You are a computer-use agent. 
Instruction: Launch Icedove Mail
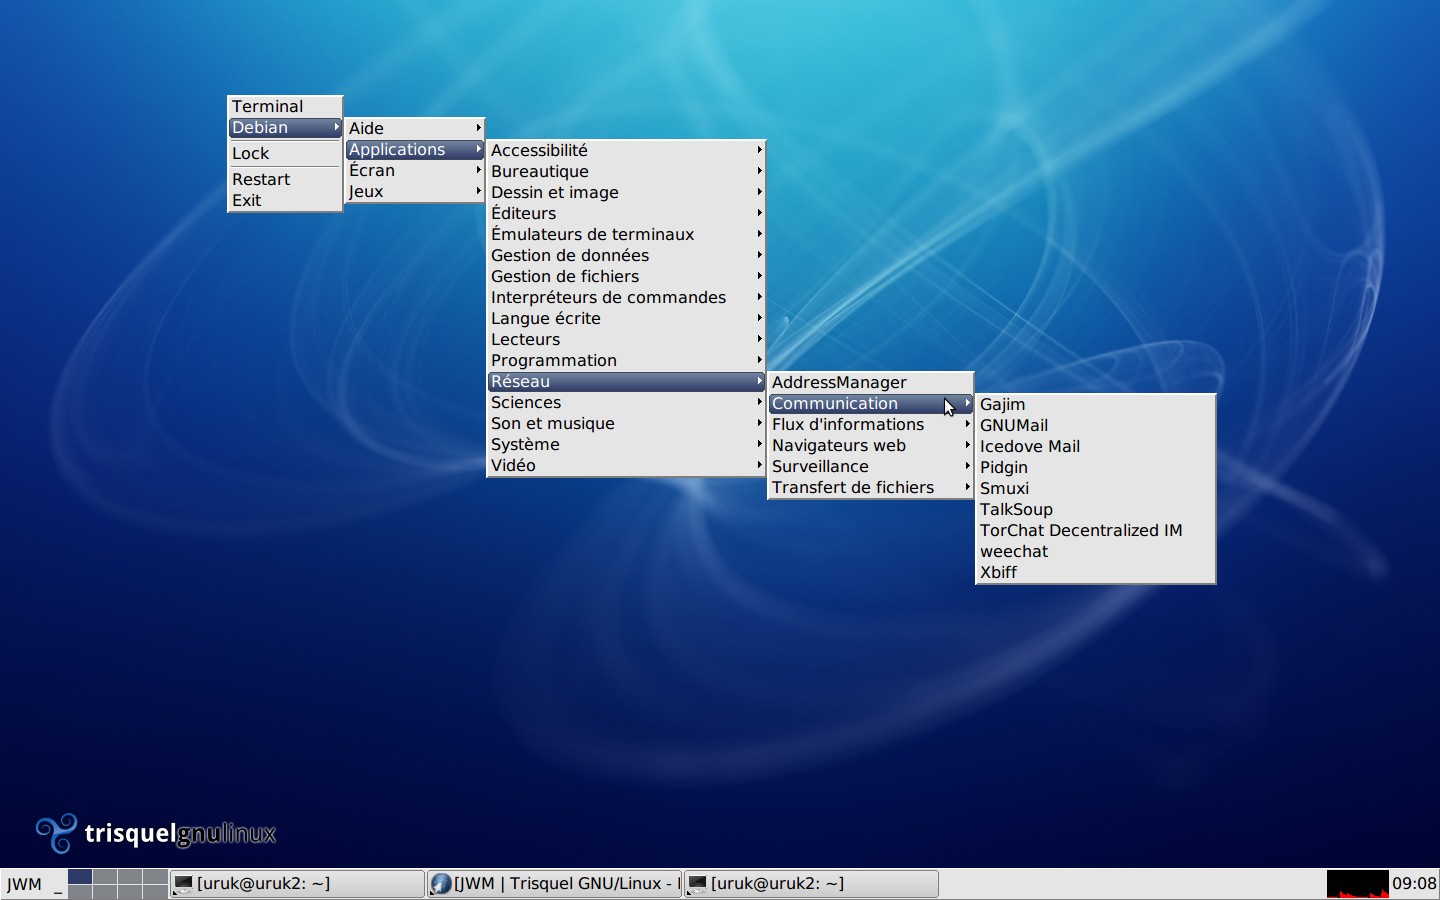[1096, 446]
